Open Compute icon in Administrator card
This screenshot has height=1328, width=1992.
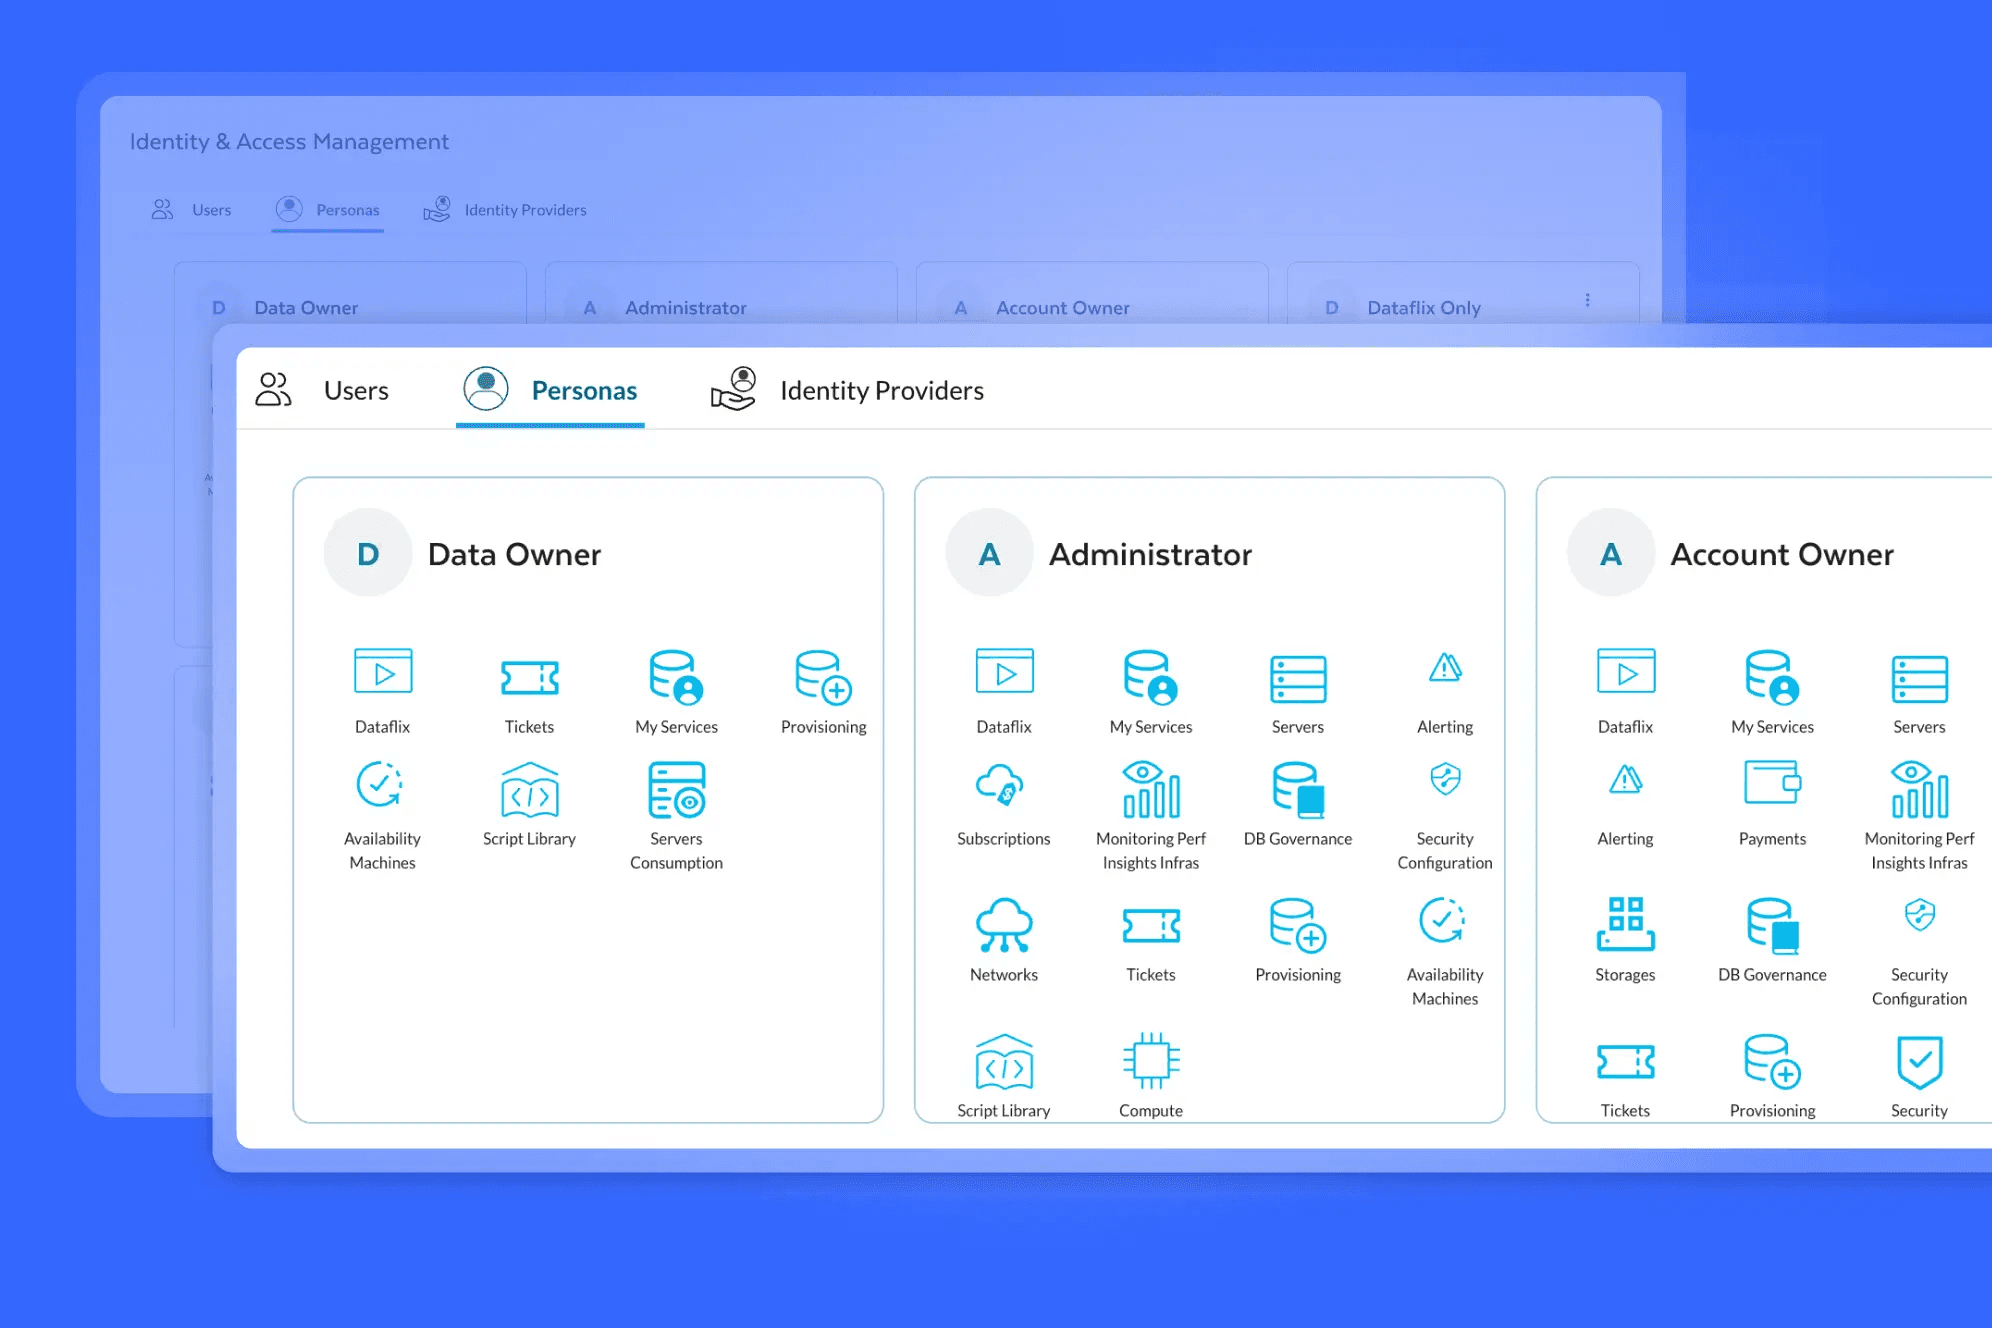[1151, 1061]
